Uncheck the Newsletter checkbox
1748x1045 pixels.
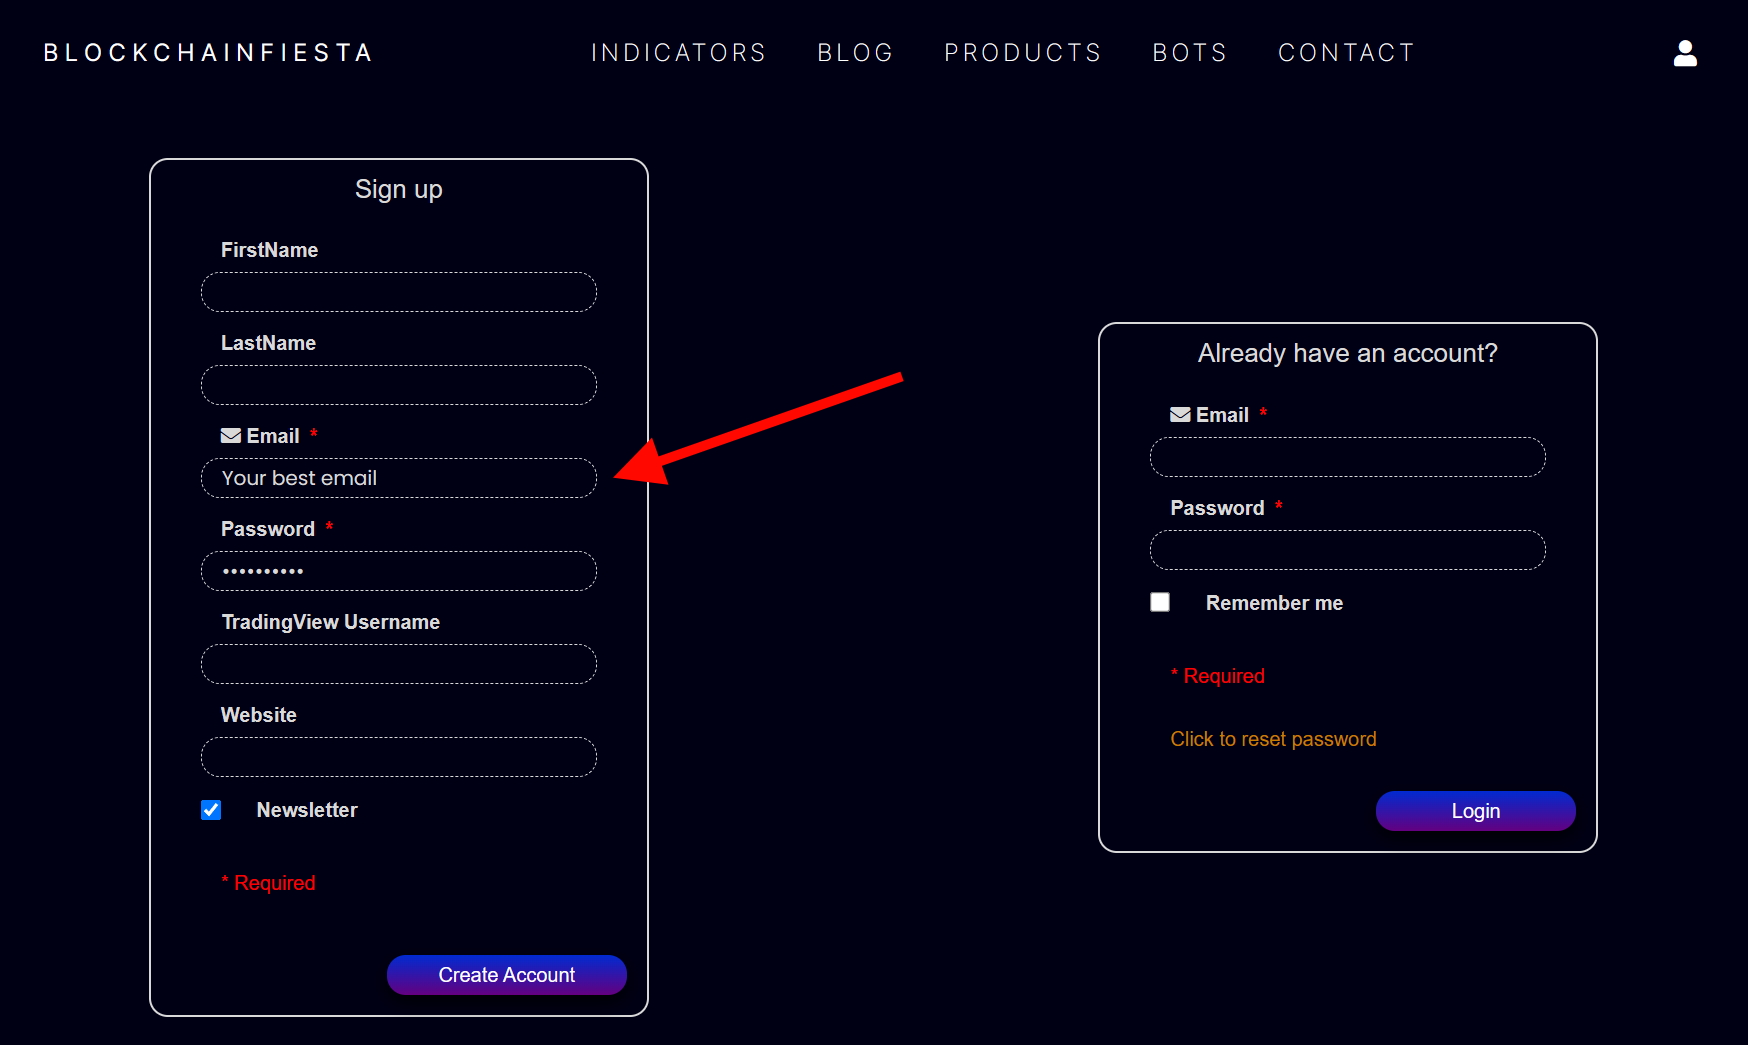(211, 810)
